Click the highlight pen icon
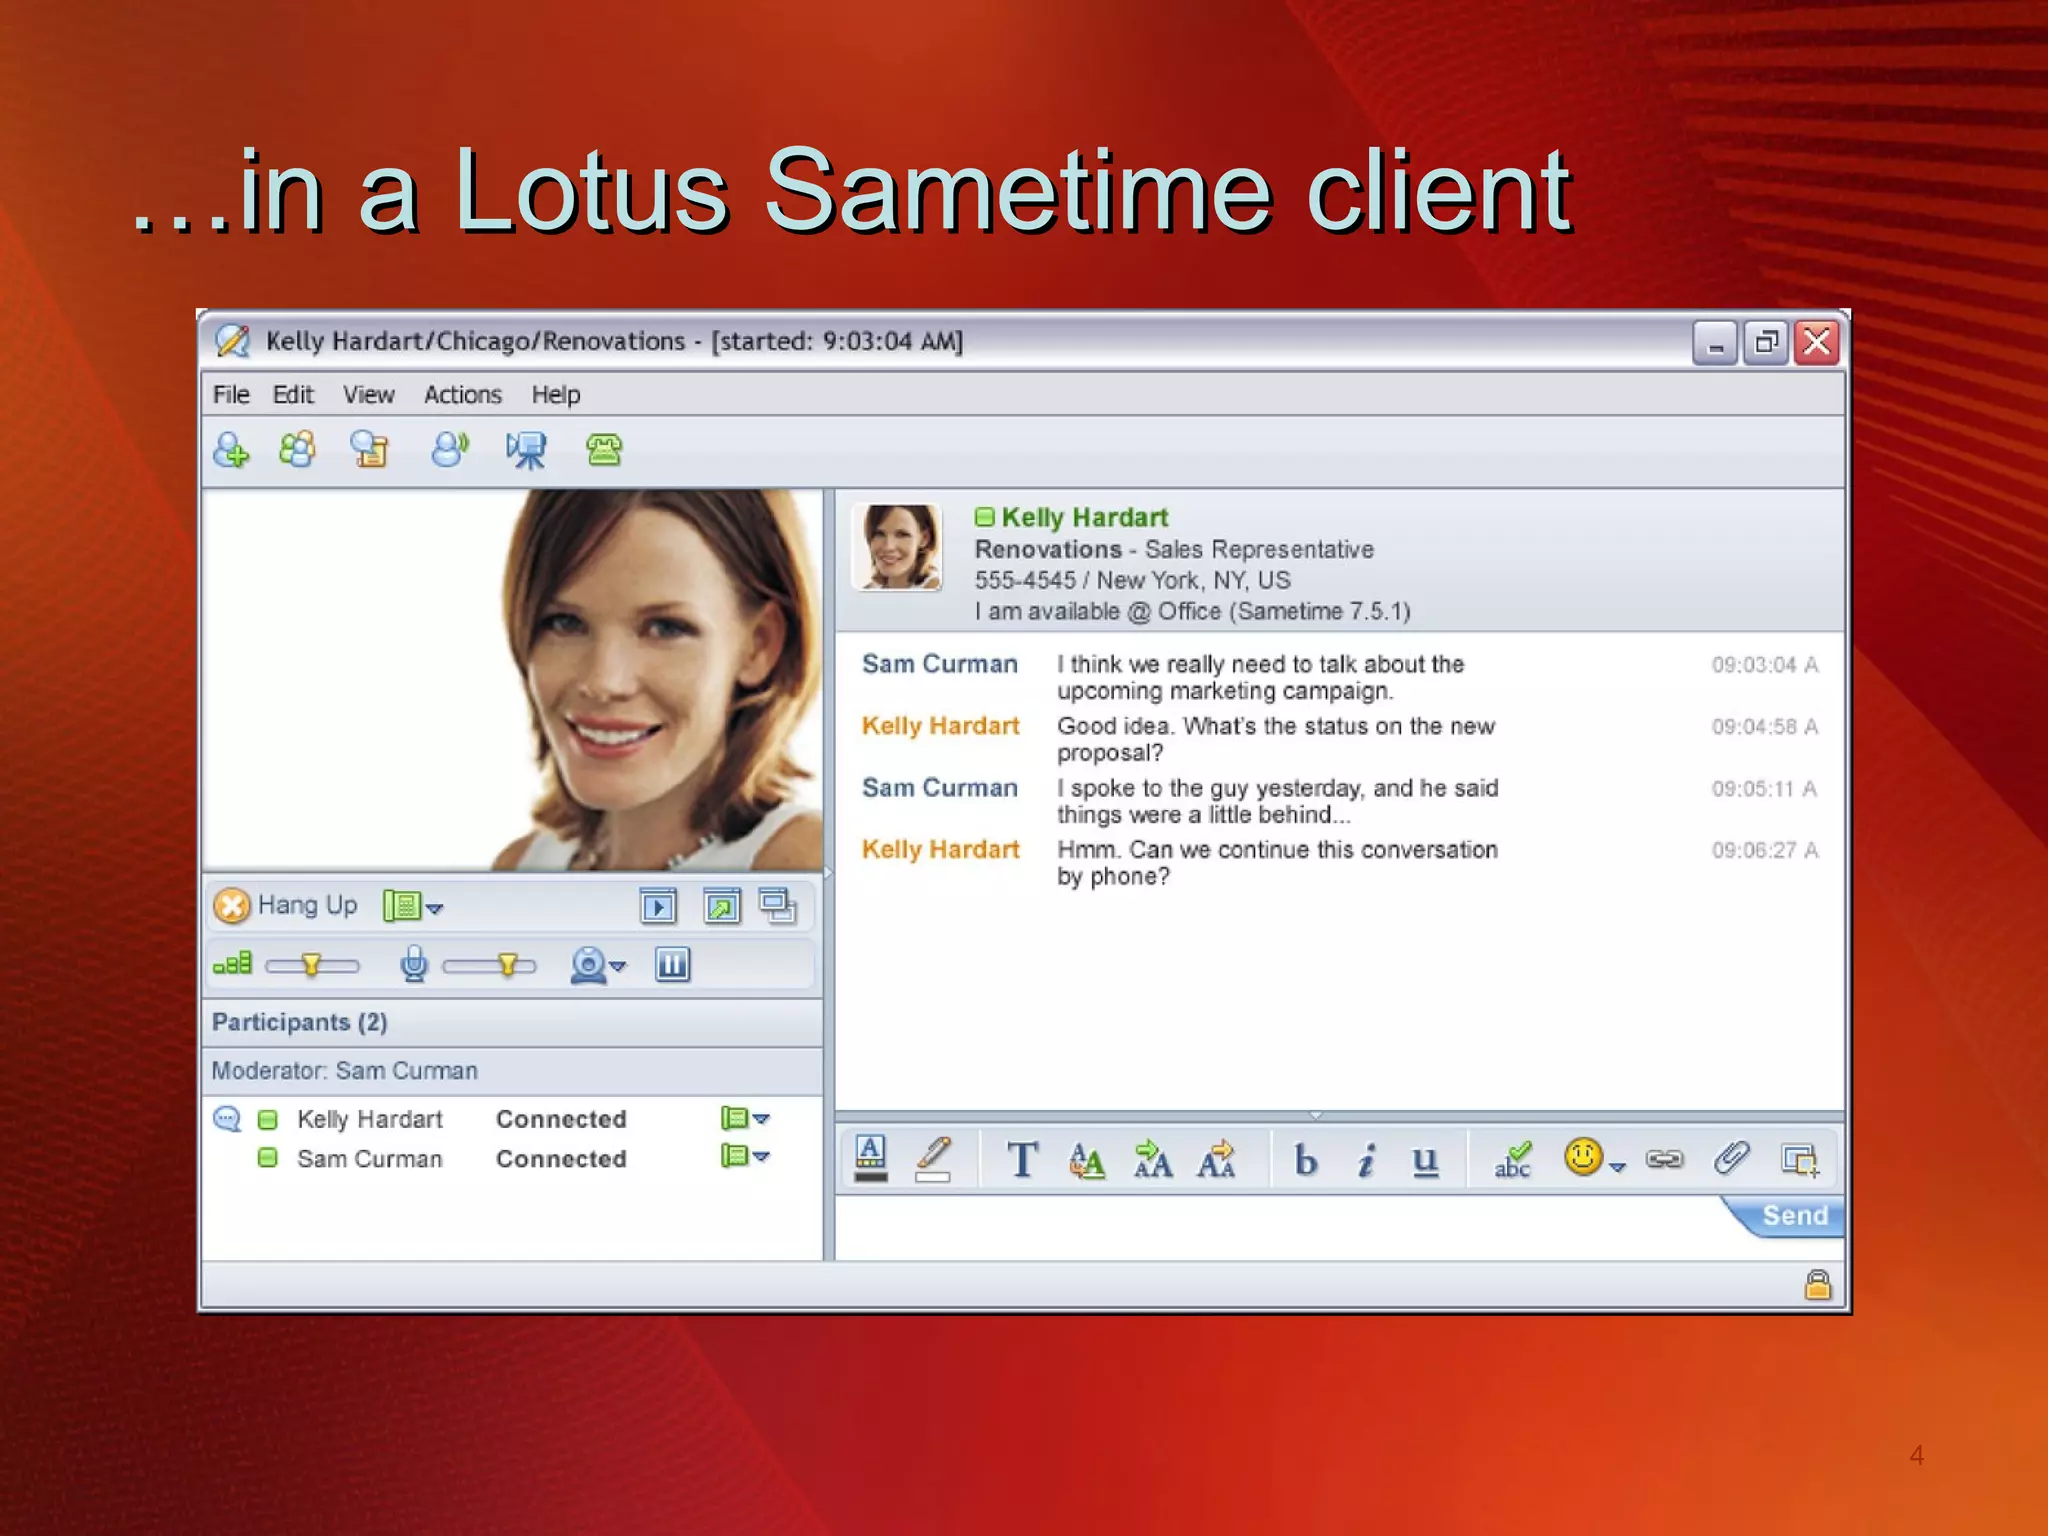The width and height of the screenshot is (2048, 1536). tap(933, 1159)
